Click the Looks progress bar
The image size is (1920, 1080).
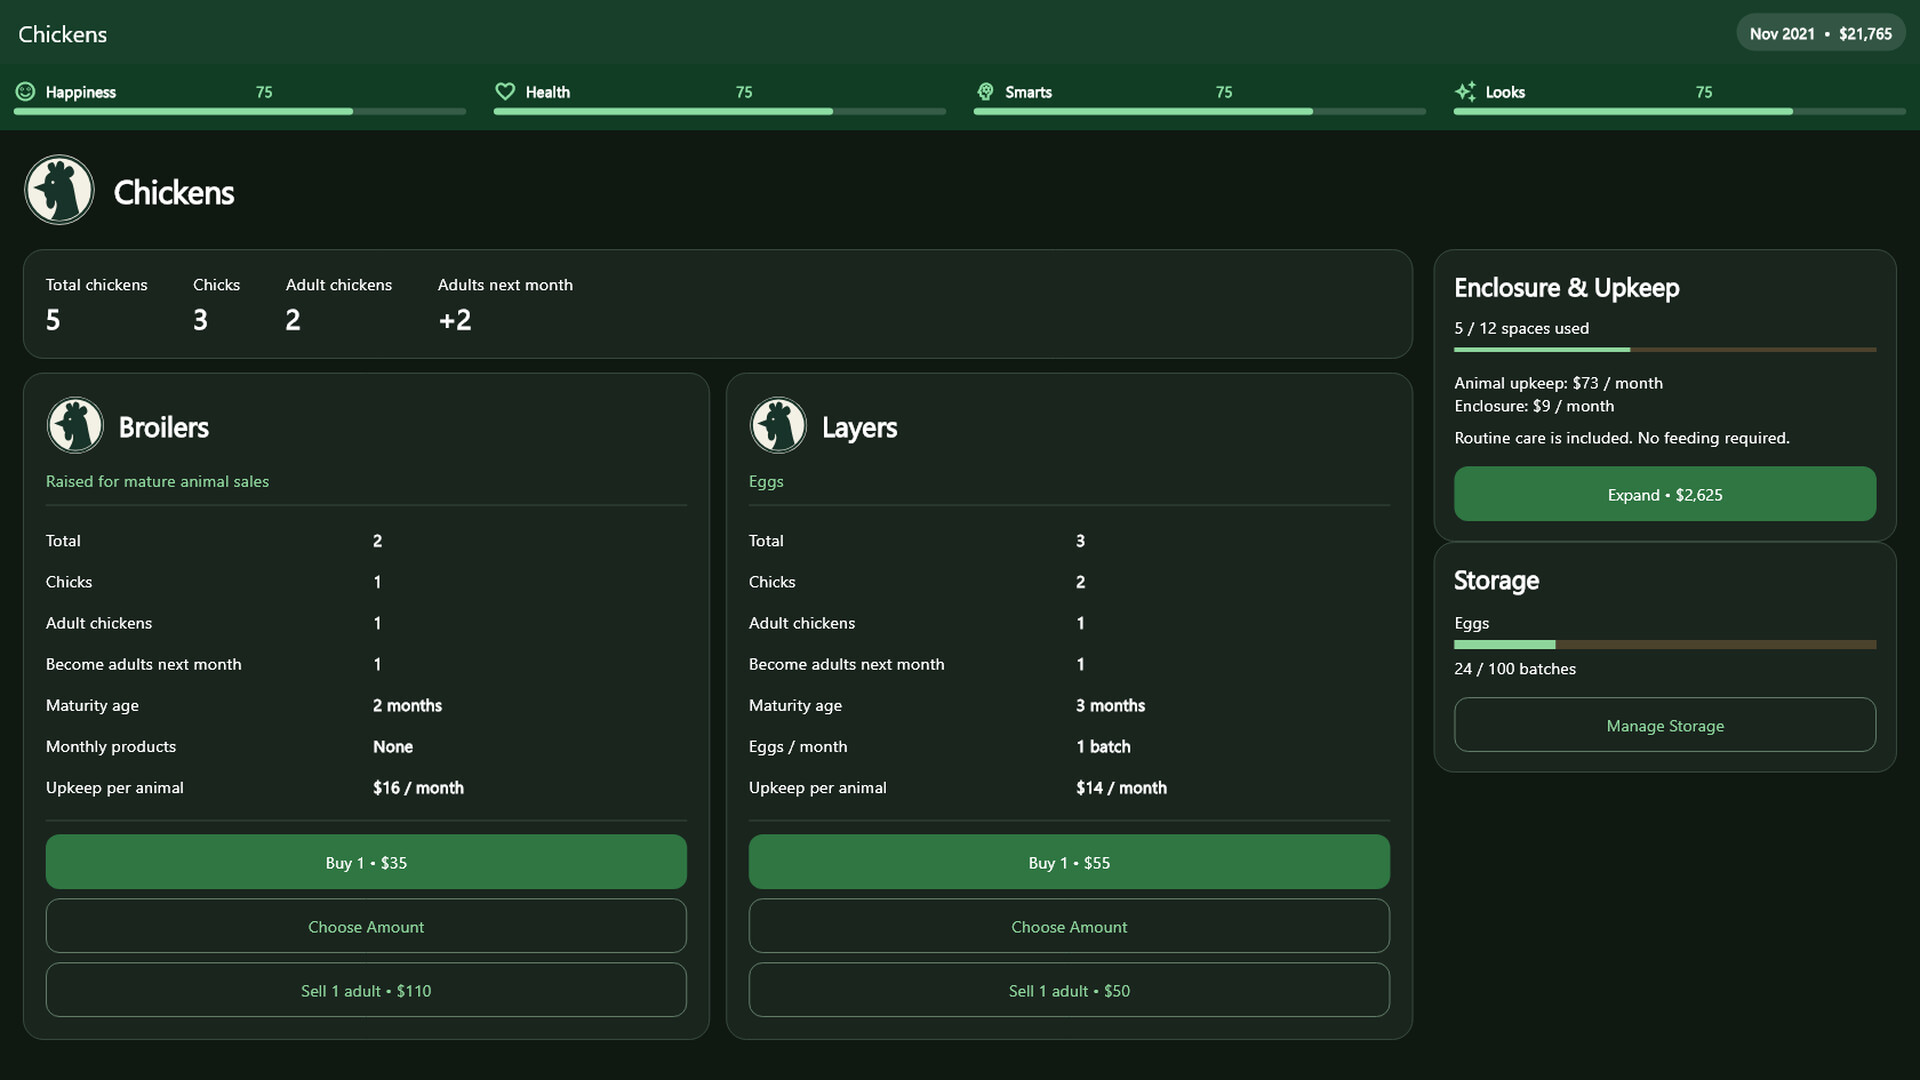[x=1680, y=112]
